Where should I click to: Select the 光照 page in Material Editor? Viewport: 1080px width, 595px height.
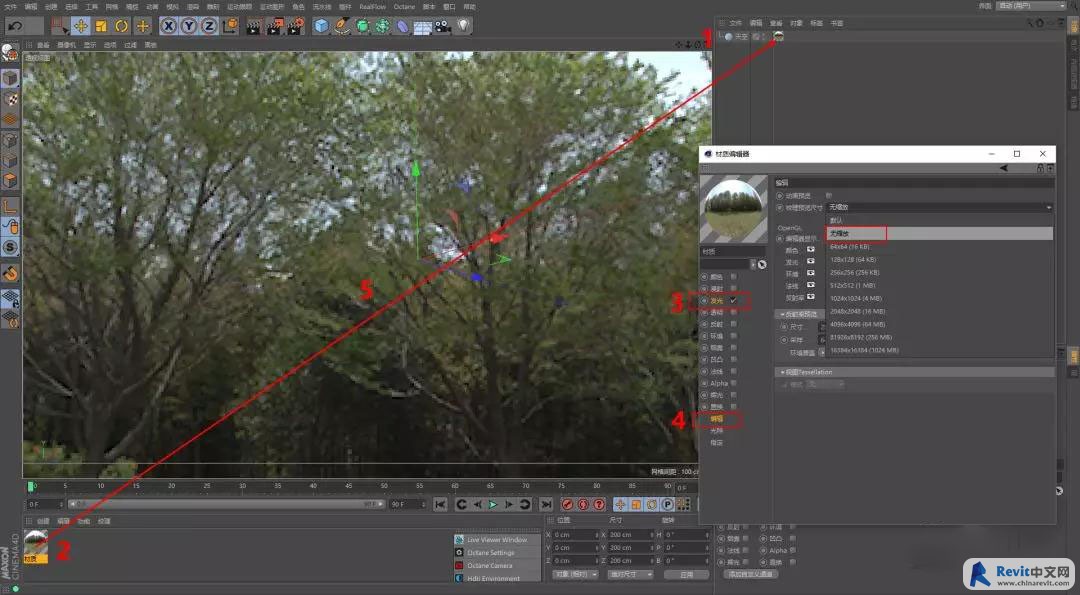[717, 430]
